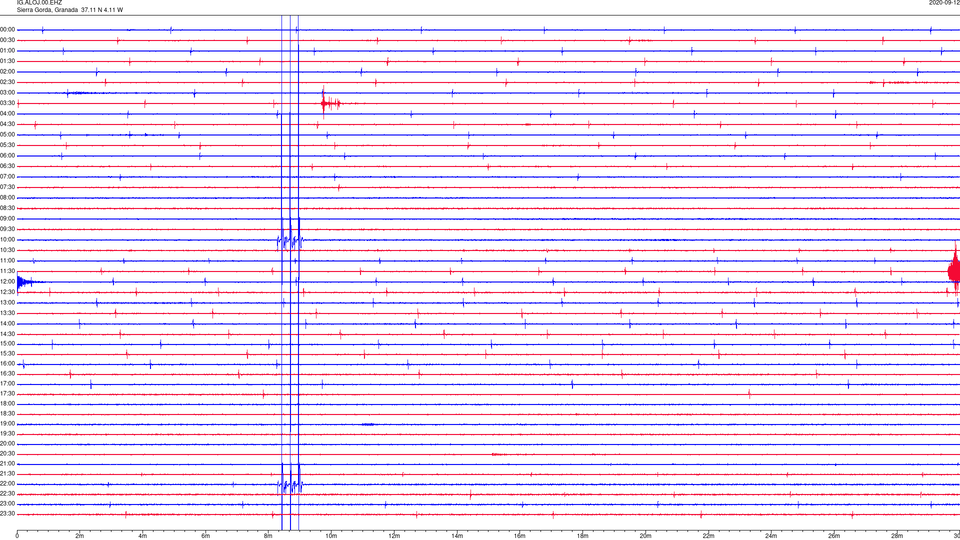This screenshot has height=540, width=960.
Task: Select the 13:30 trace time label
Action: pyautogui.click(x=8, y=313)
